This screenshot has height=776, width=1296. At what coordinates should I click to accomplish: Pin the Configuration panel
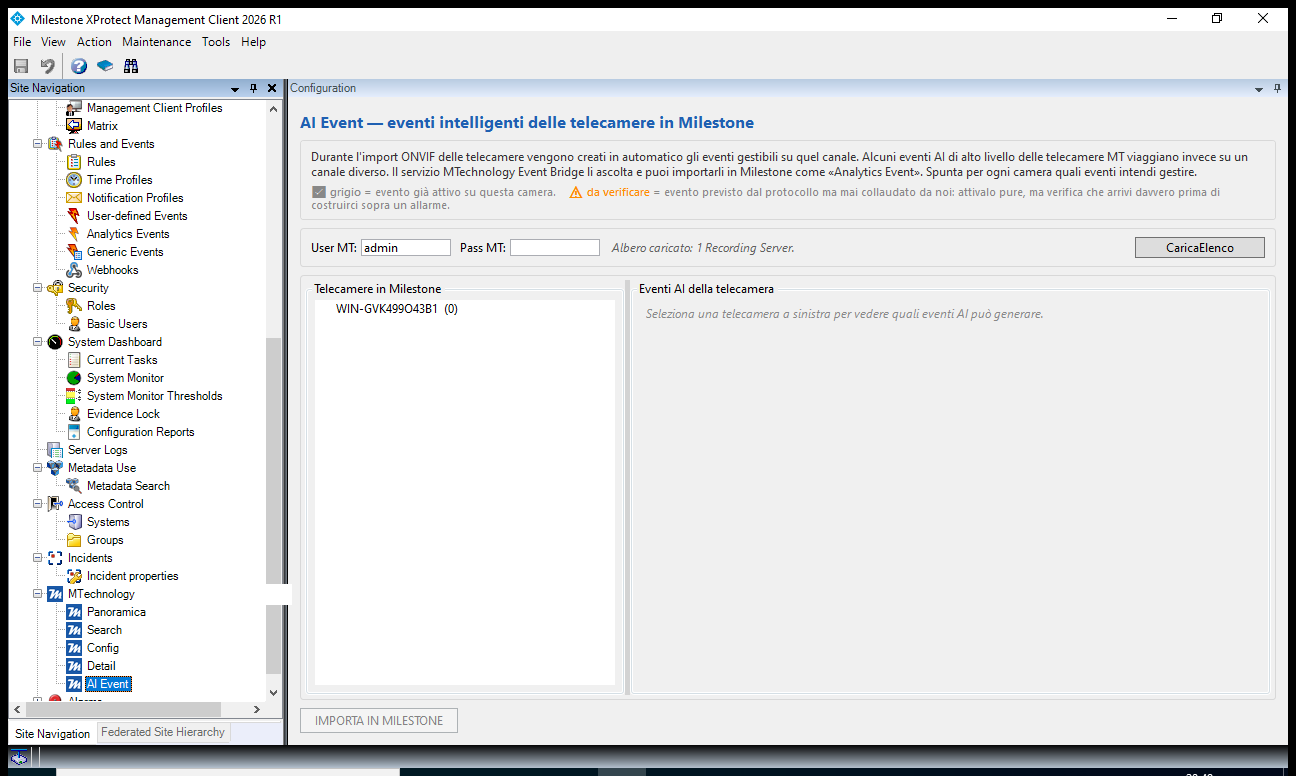(1277, 89)
